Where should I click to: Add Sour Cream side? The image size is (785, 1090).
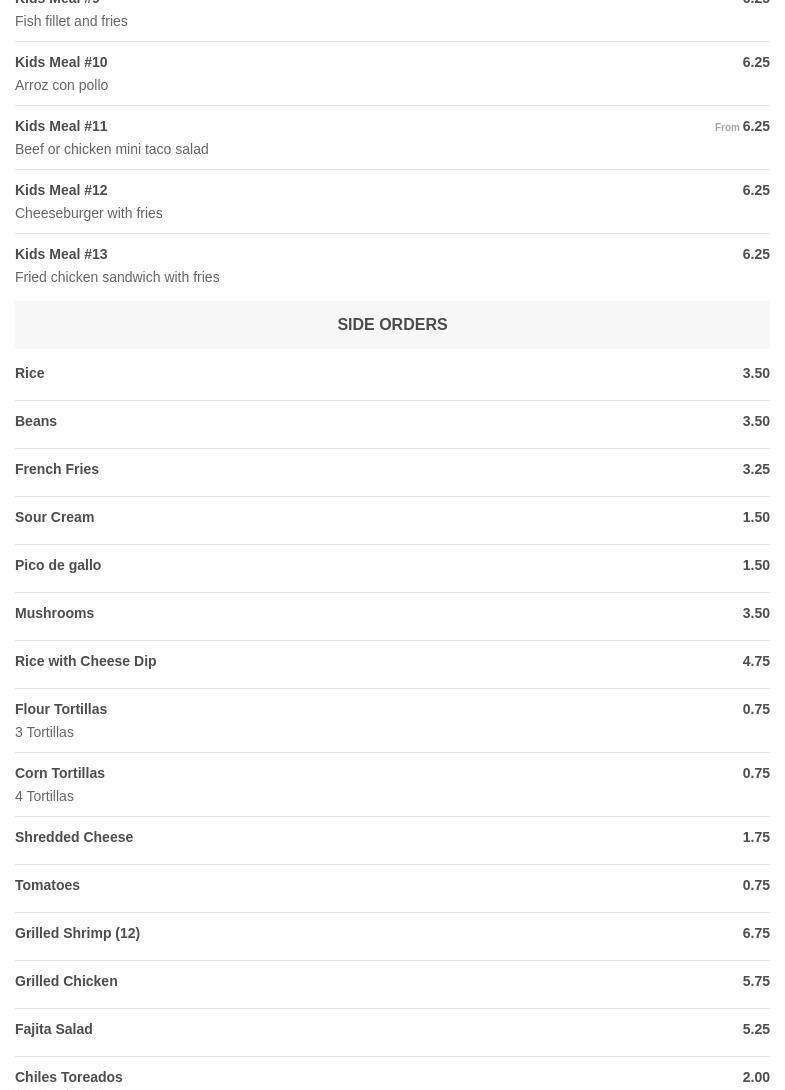click(55, 518)
